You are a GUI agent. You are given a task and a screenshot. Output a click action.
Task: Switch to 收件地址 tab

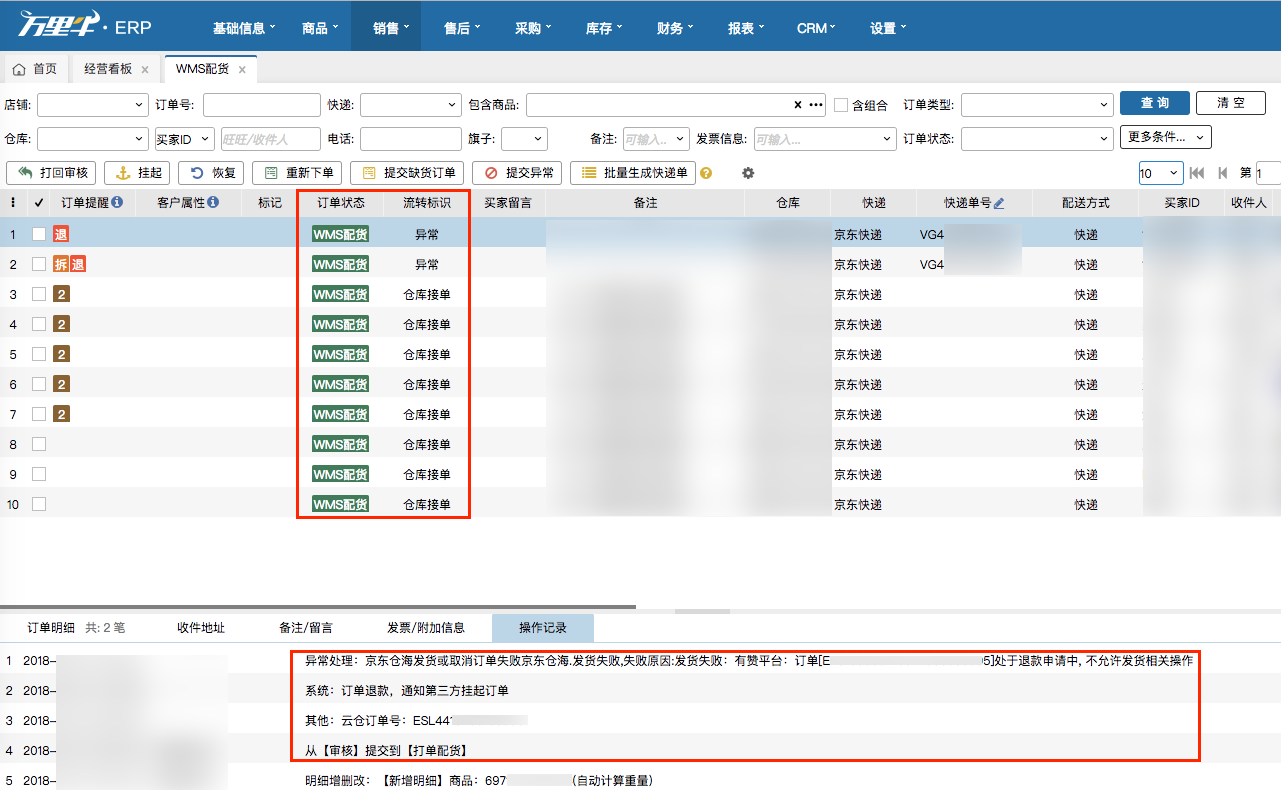(x=201, y=628)
